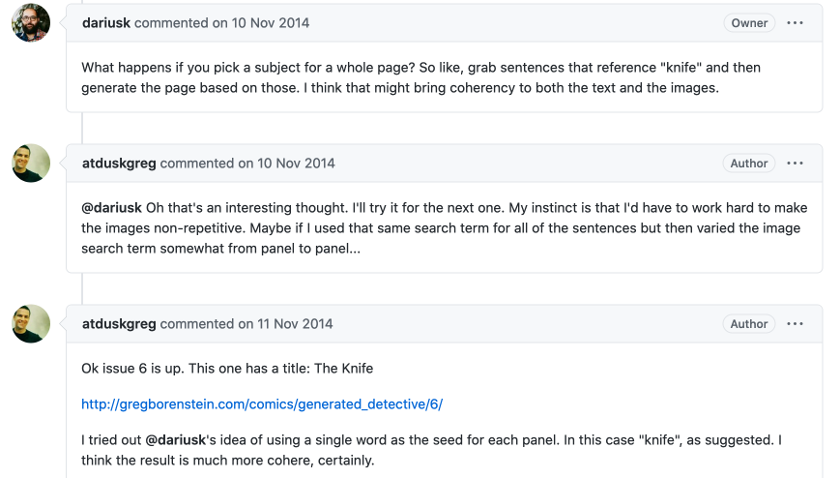Click atduskgreg's avatar on 10 Nov comment
The width and height of the screenshot is (840, 478).
(31, 163)
